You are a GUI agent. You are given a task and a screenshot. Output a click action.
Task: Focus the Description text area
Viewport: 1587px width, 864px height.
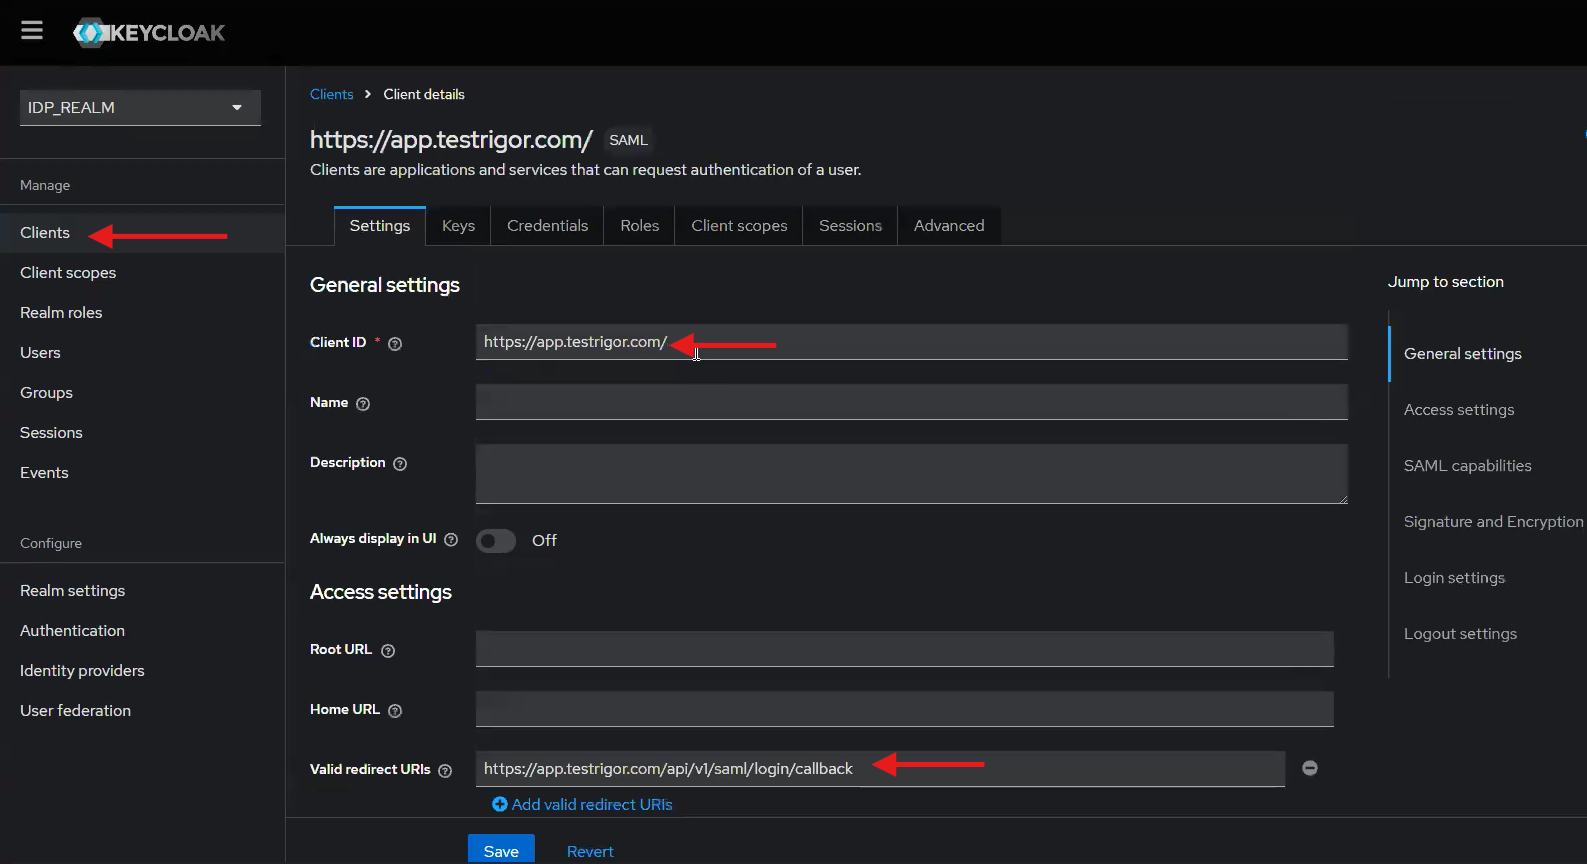[x=911, y=474]
